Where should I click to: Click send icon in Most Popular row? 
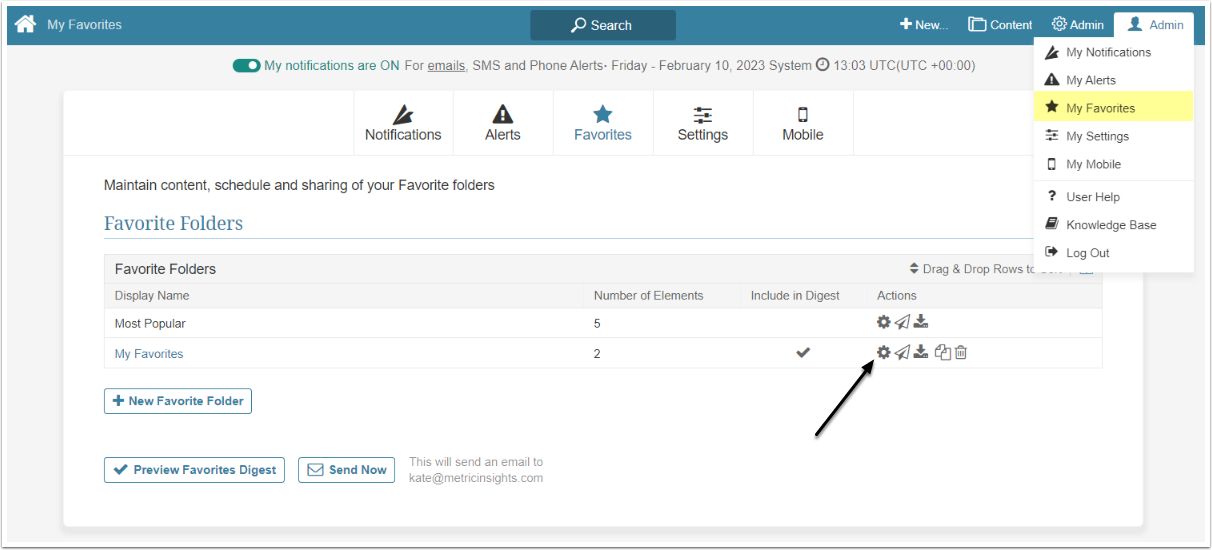(902, 322)
